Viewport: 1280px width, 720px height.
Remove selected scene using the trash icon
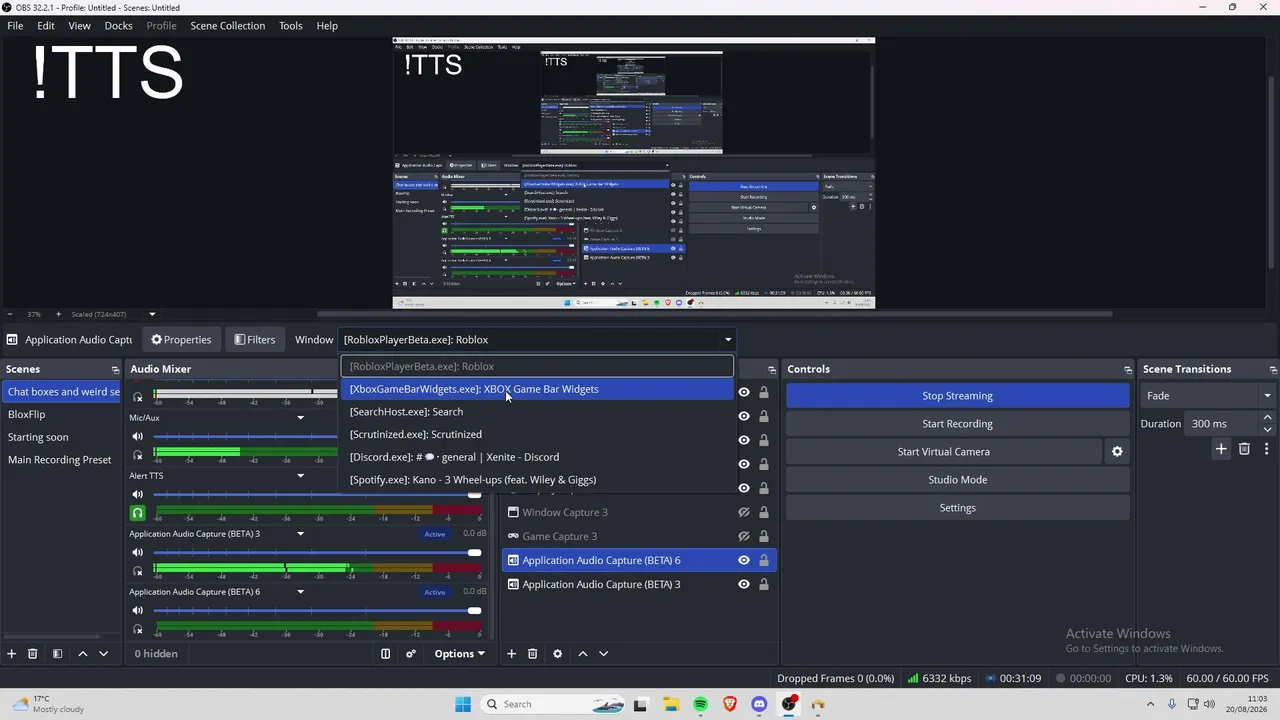click(32, 654)
